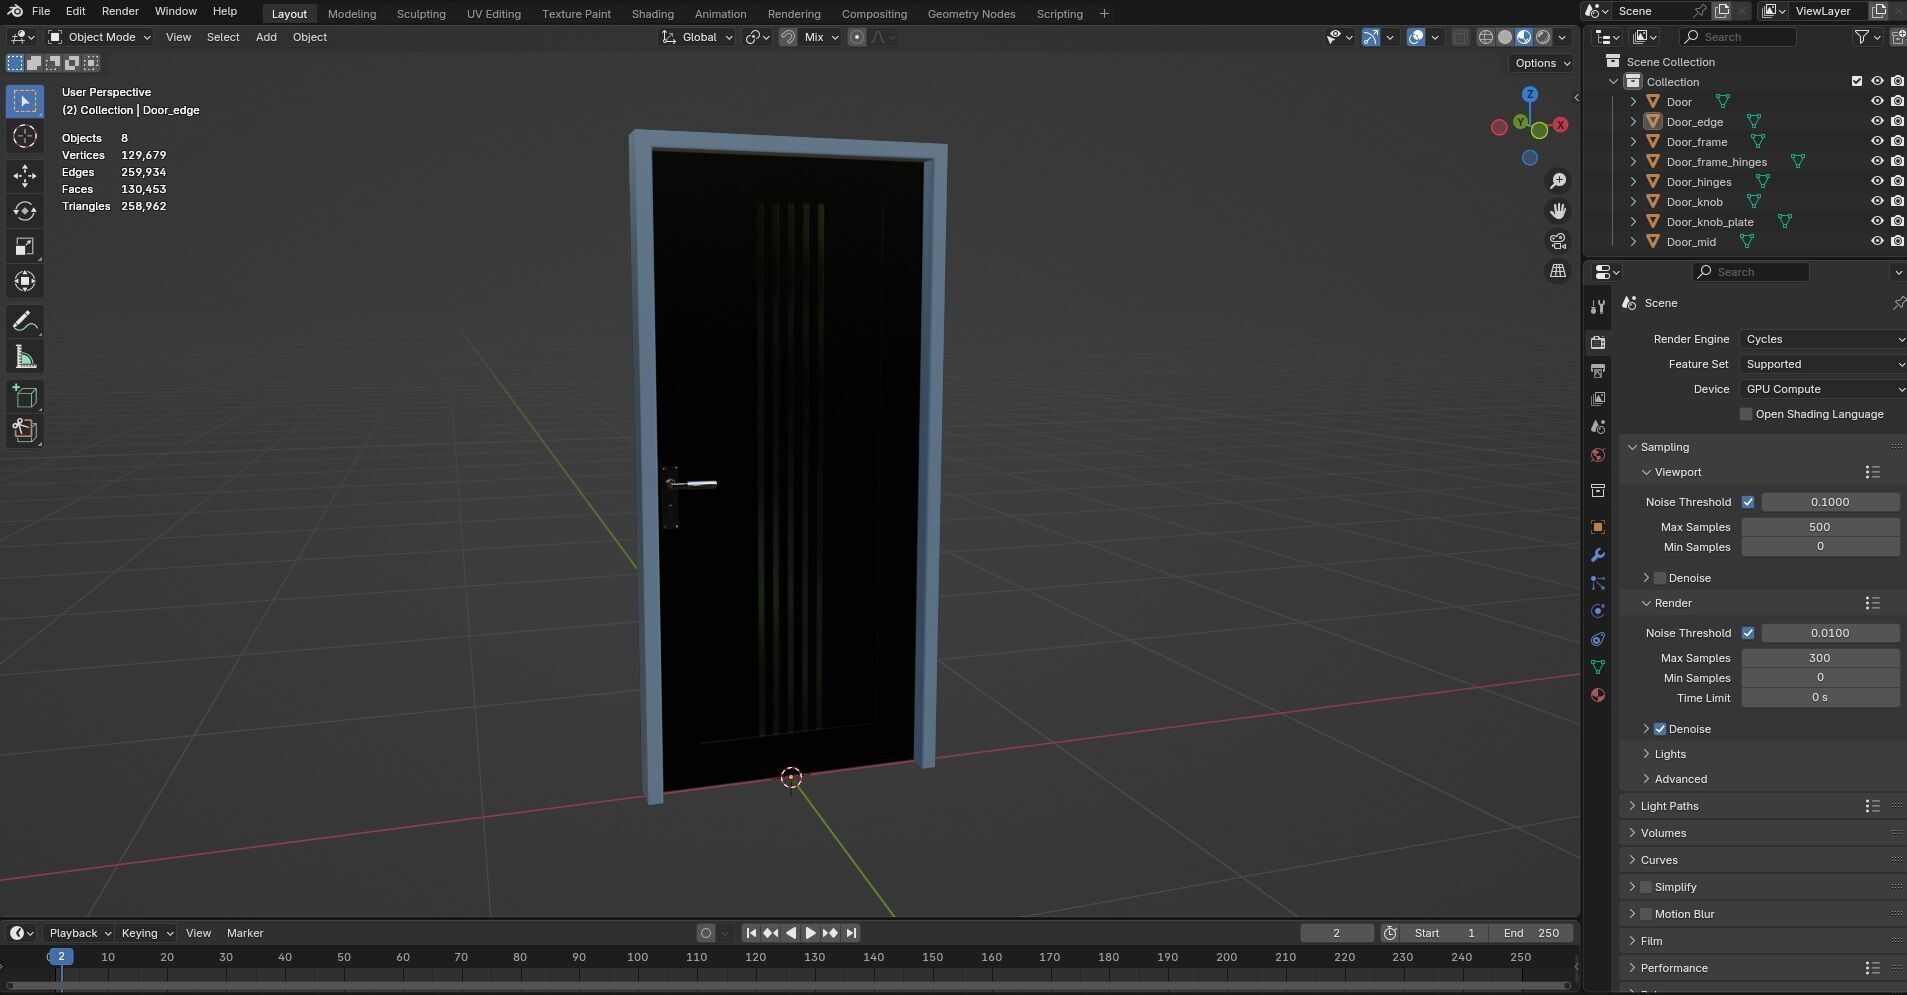The width and height of the screenshot is (1907, 995).
Task: Select the Move tool
Action: (x=25, y=176)
